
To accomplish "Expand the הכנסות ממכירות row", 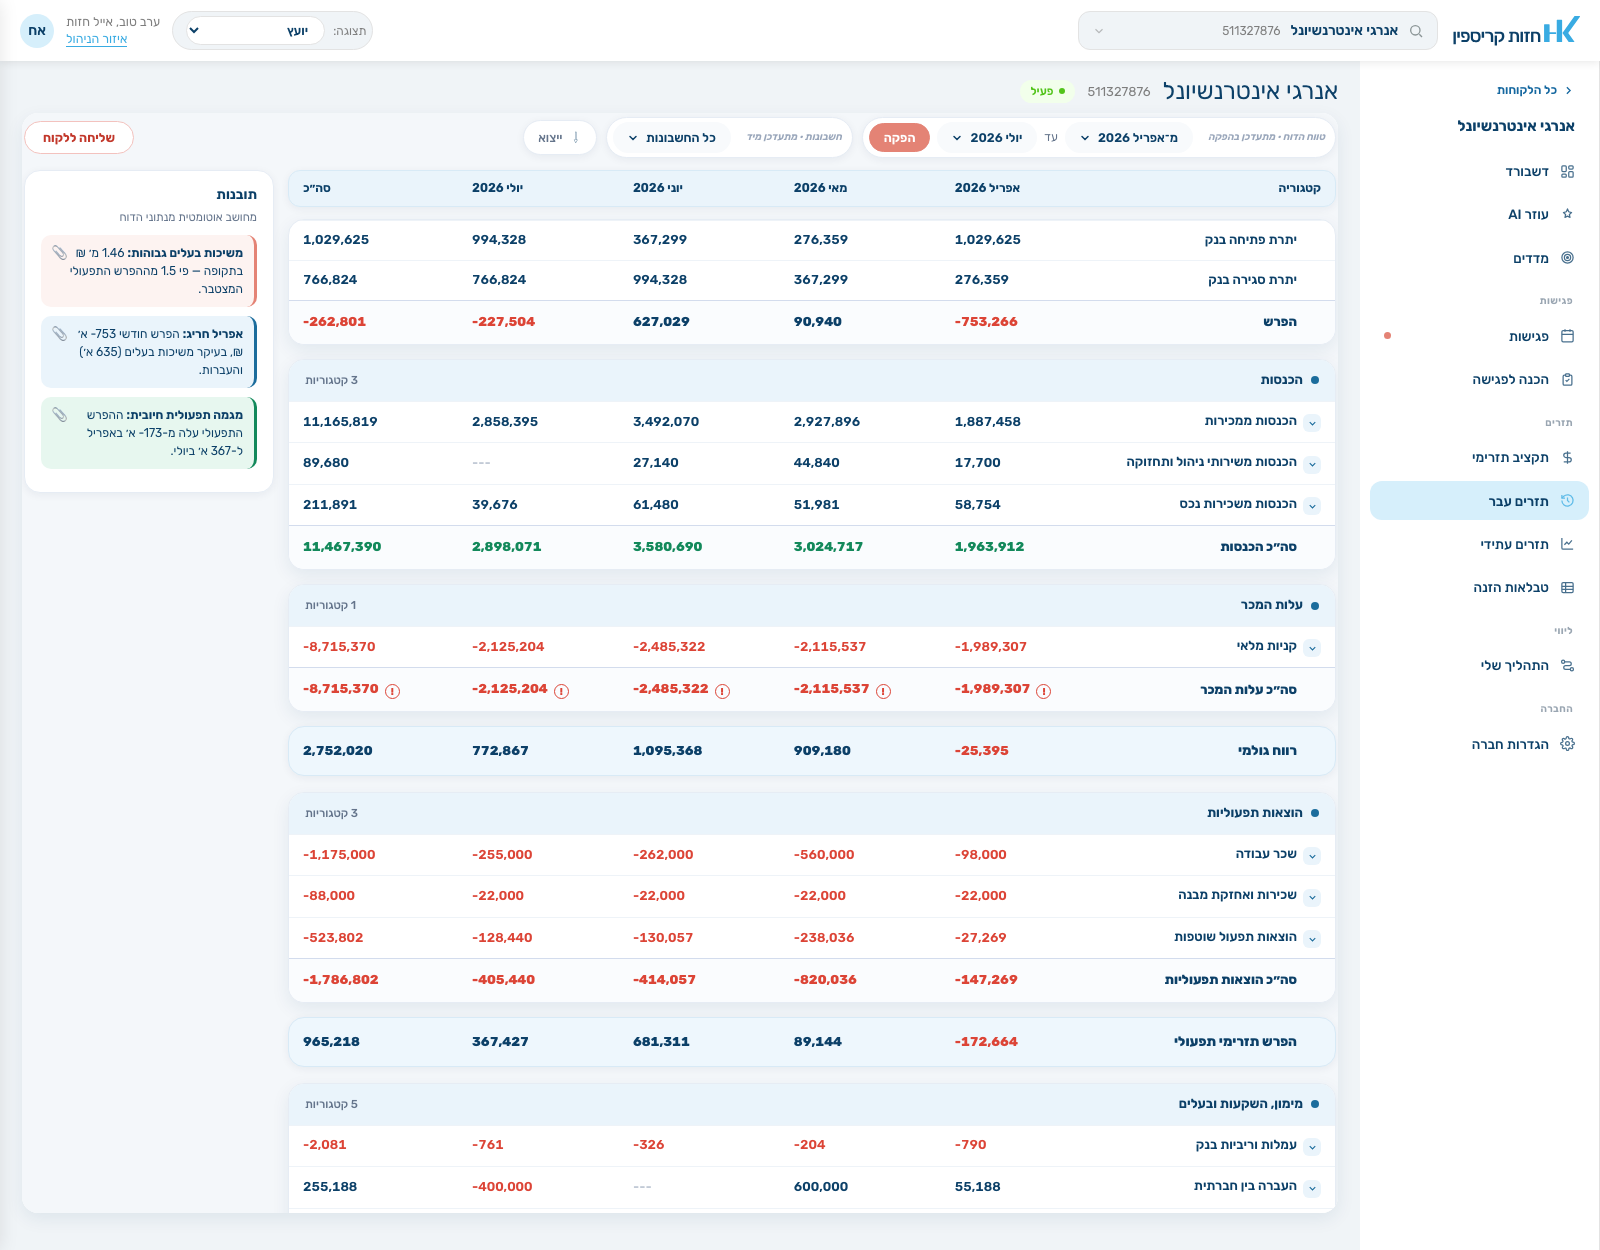I will point(1312,423).
